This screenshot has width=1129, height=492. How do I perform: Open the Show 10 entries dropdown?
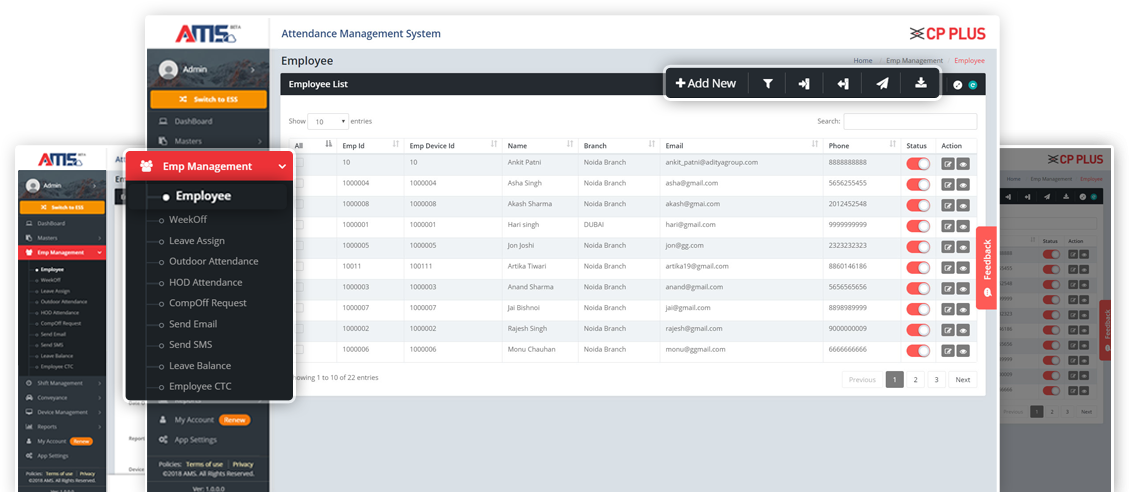click(x=328, y=122)
